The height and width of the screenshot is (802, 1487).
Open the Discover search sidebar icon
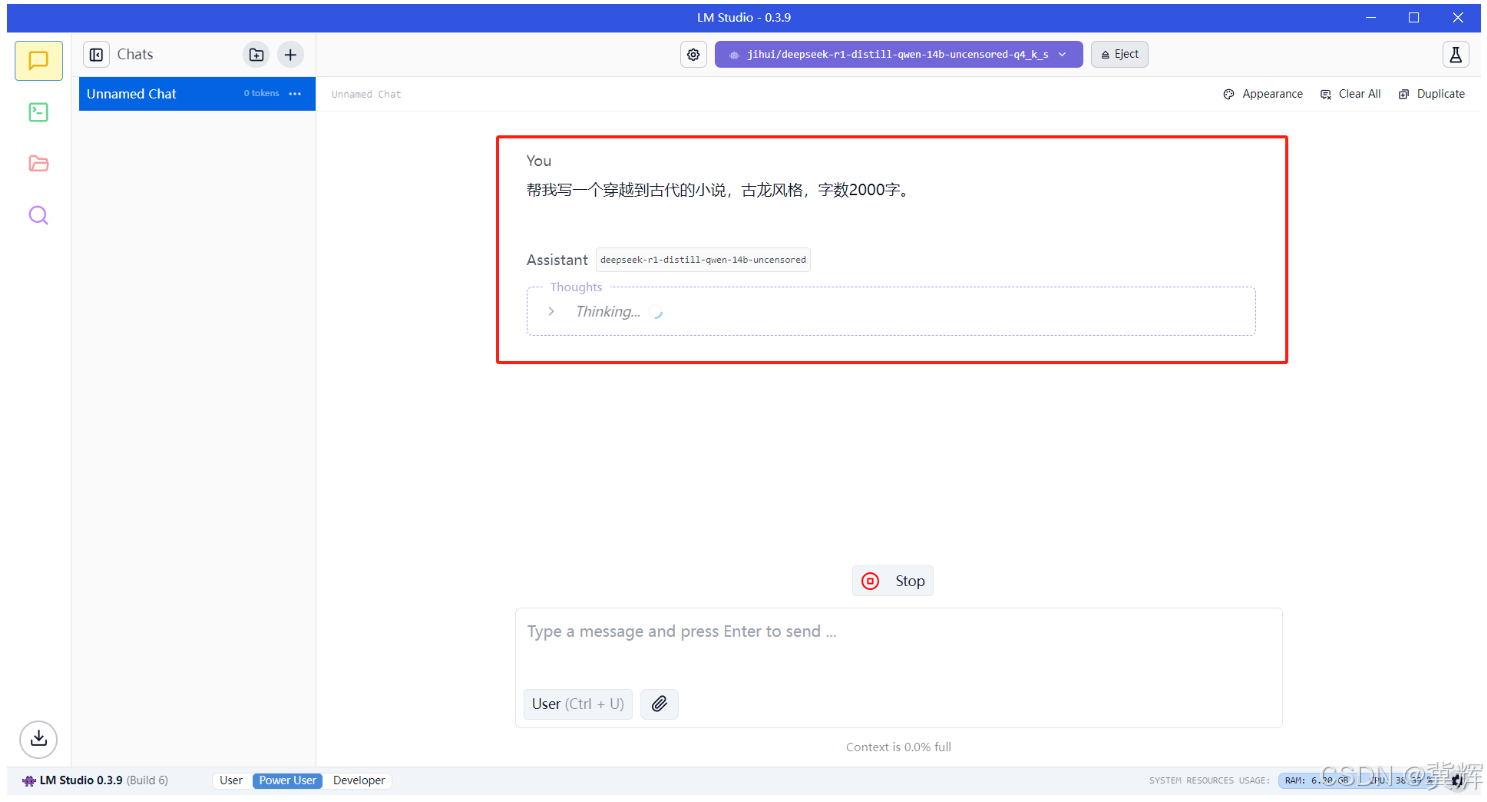tap(39, 215)
